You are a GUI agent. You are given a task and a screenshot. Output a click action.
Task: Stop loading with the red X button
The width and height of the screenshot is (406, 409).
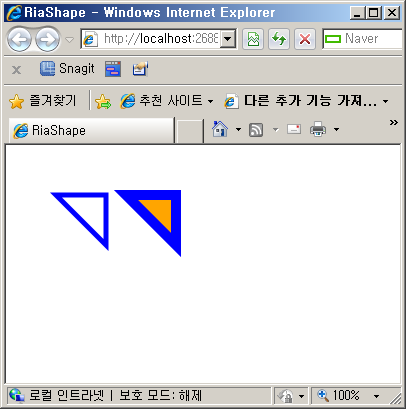click(305, 39)
